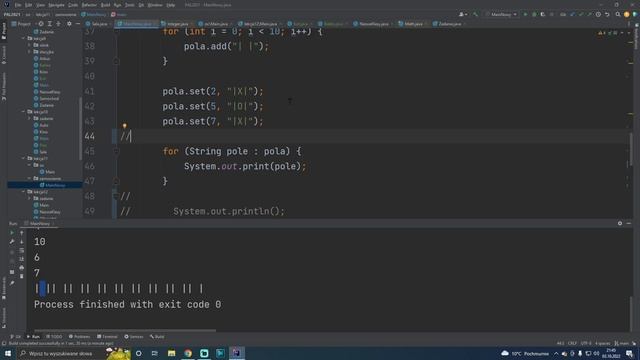Screen dimensions: 640x360
Task: Run the MainNowy configuration with green play icon
Action: [525, 14]
